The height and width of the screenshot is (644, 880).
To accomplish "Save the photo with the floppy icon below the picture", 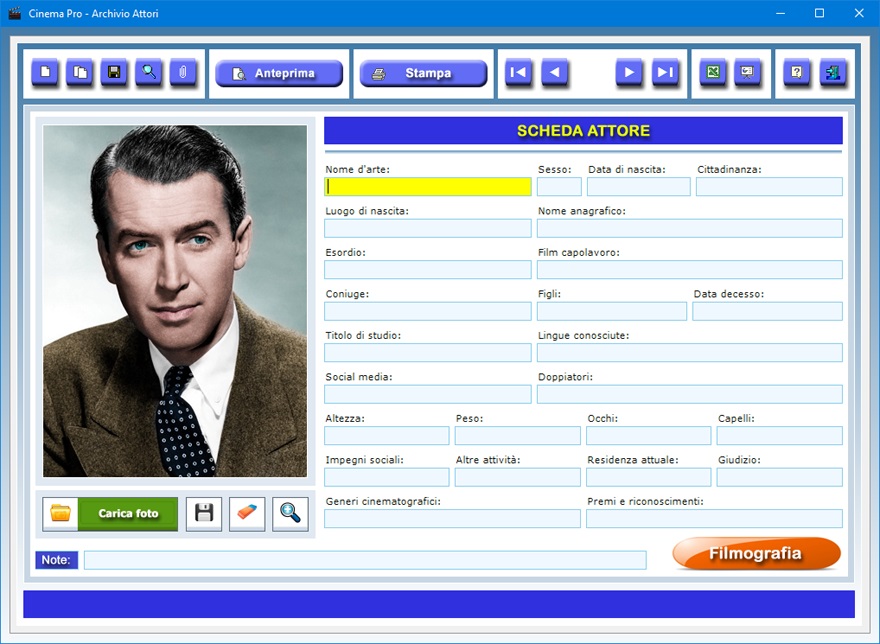I will (x=204, y=514).
